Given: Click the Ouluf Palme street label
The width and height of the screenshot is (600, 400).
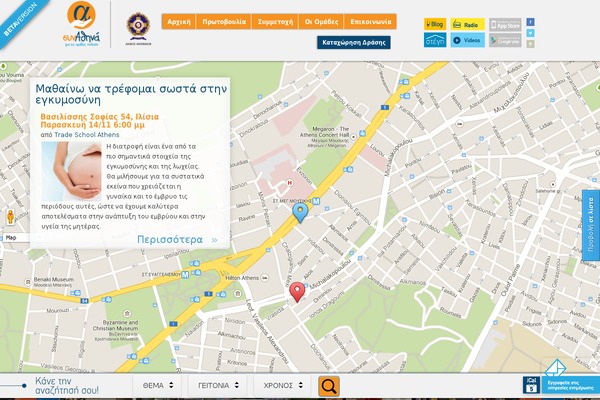Looking at the screenshot, I should (510, 279).
